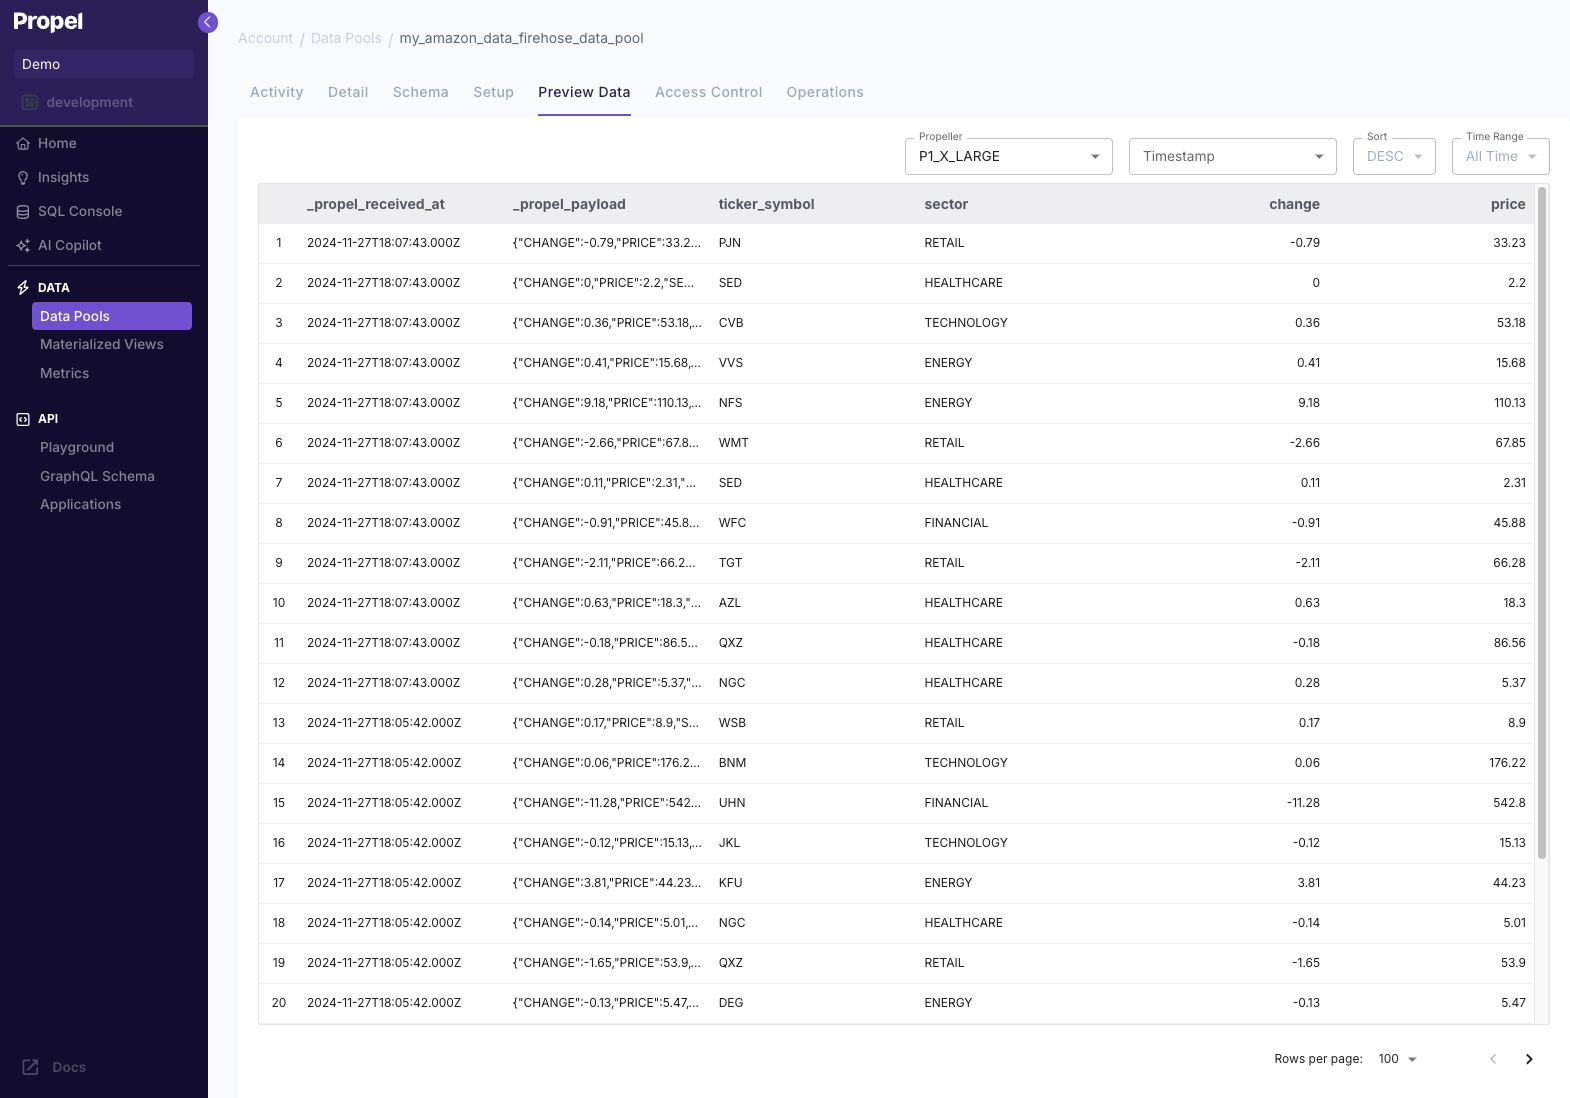Click the Docs external link icon
Image resolution: width=1570 pixels, height=1098 pixels.
[x=31, y=1067]
